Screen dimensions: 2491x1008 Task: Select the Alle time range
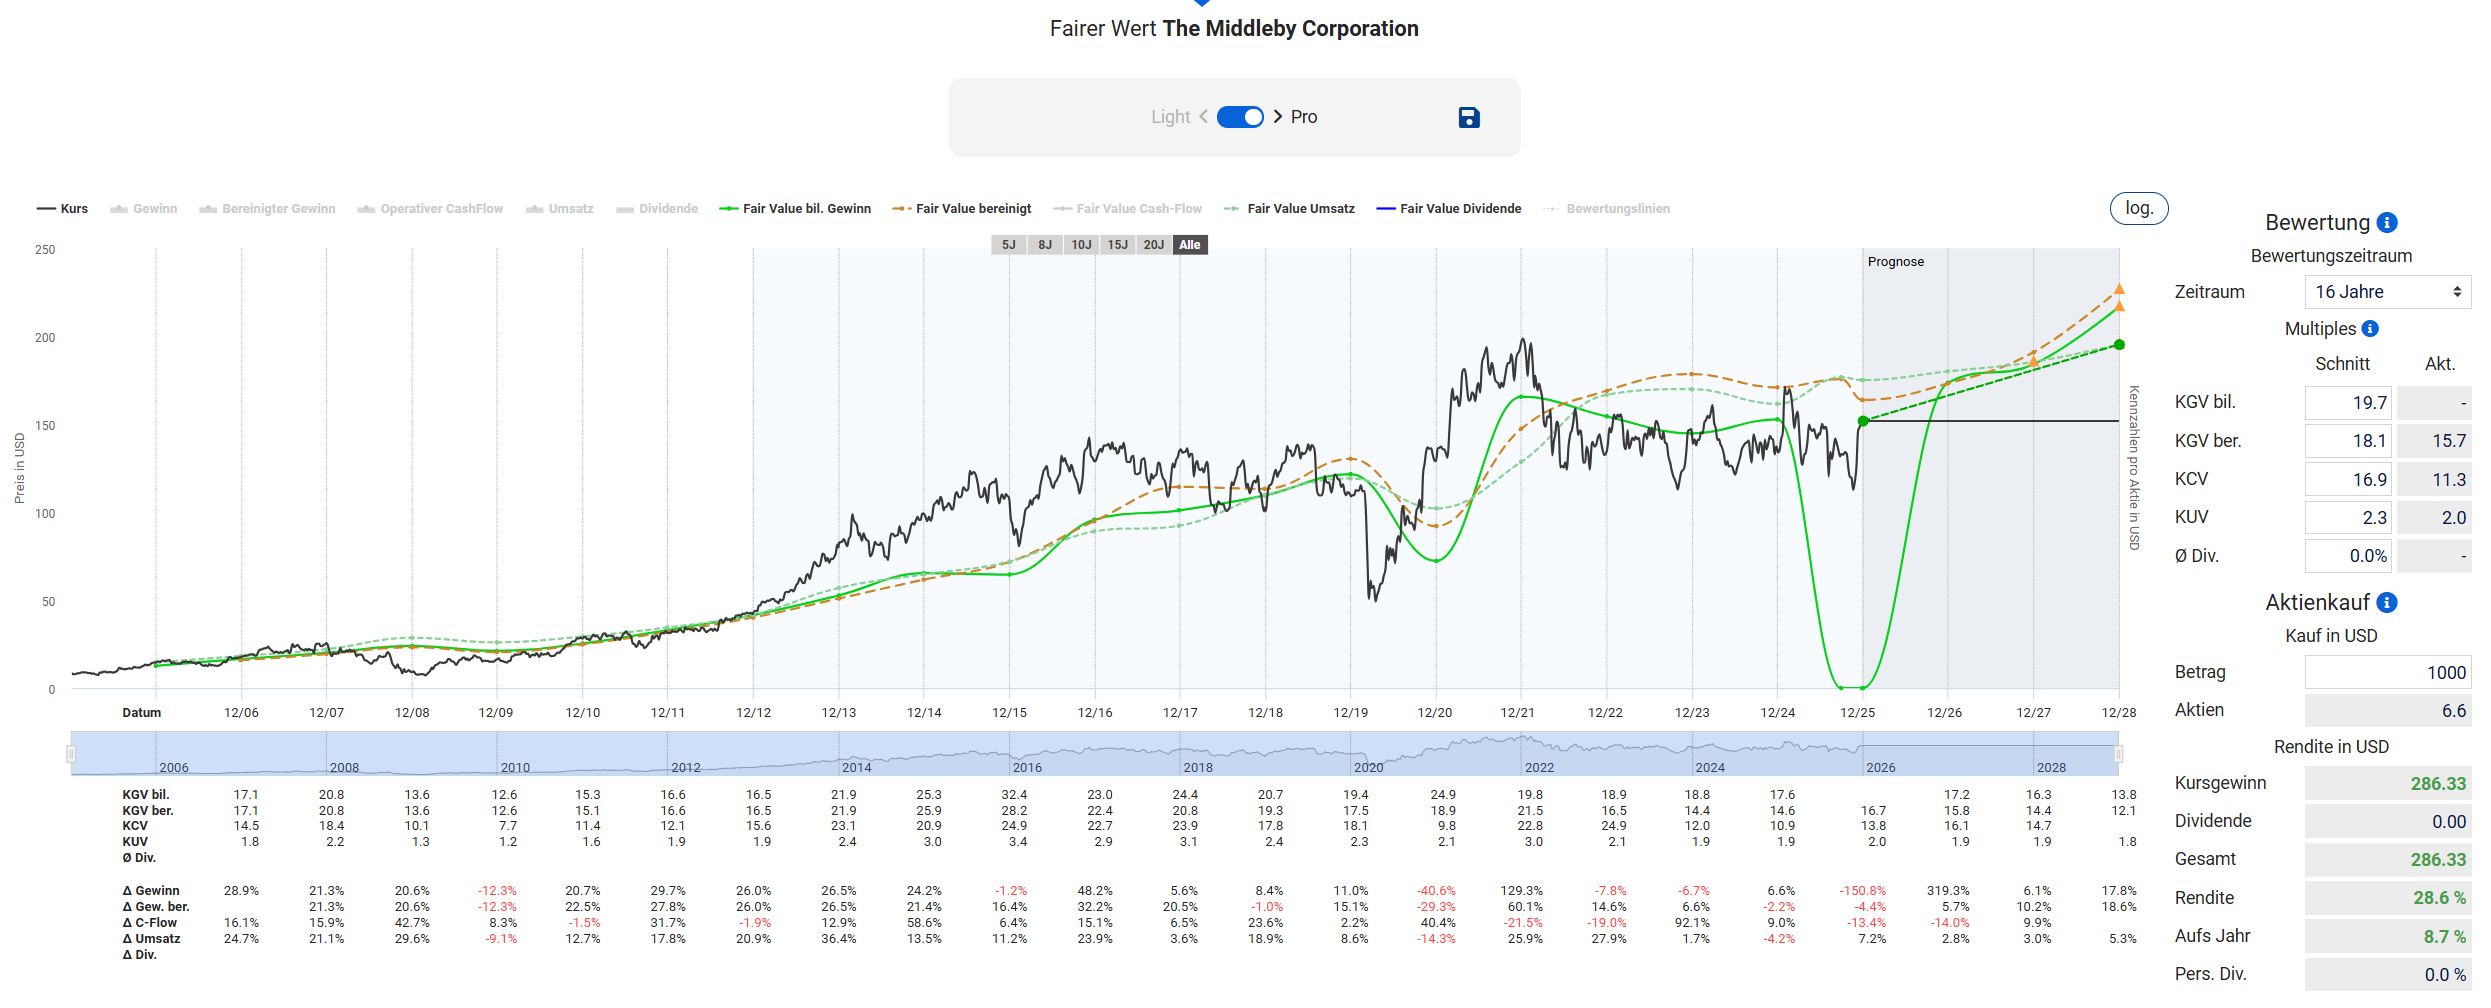1189,245
